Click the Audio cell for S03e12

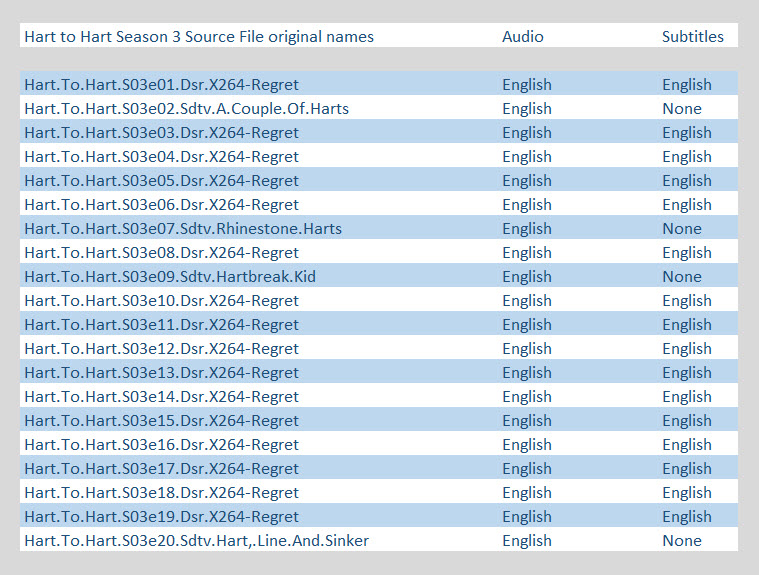[527, 348]
